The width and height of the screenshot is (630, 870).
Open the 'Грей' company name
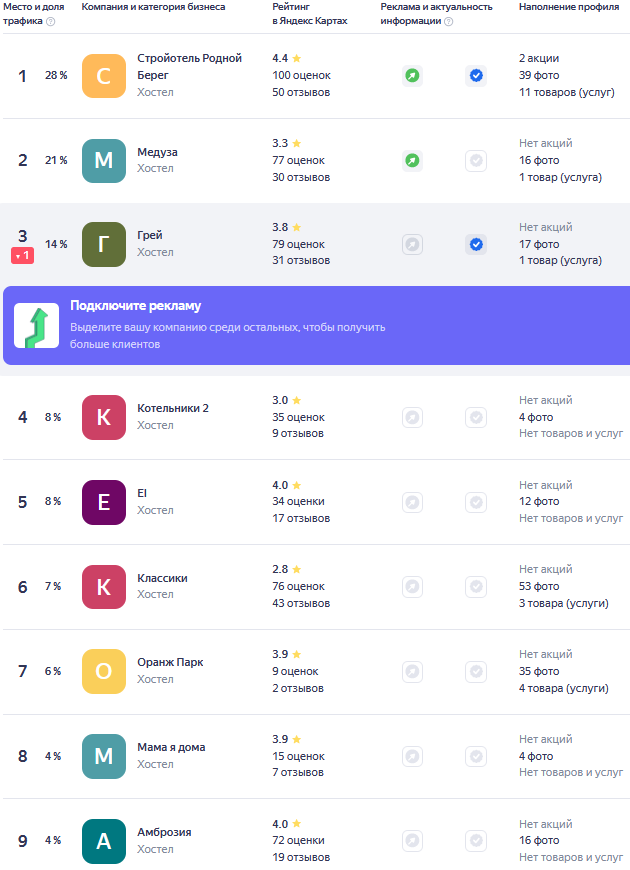click(150, 235)
